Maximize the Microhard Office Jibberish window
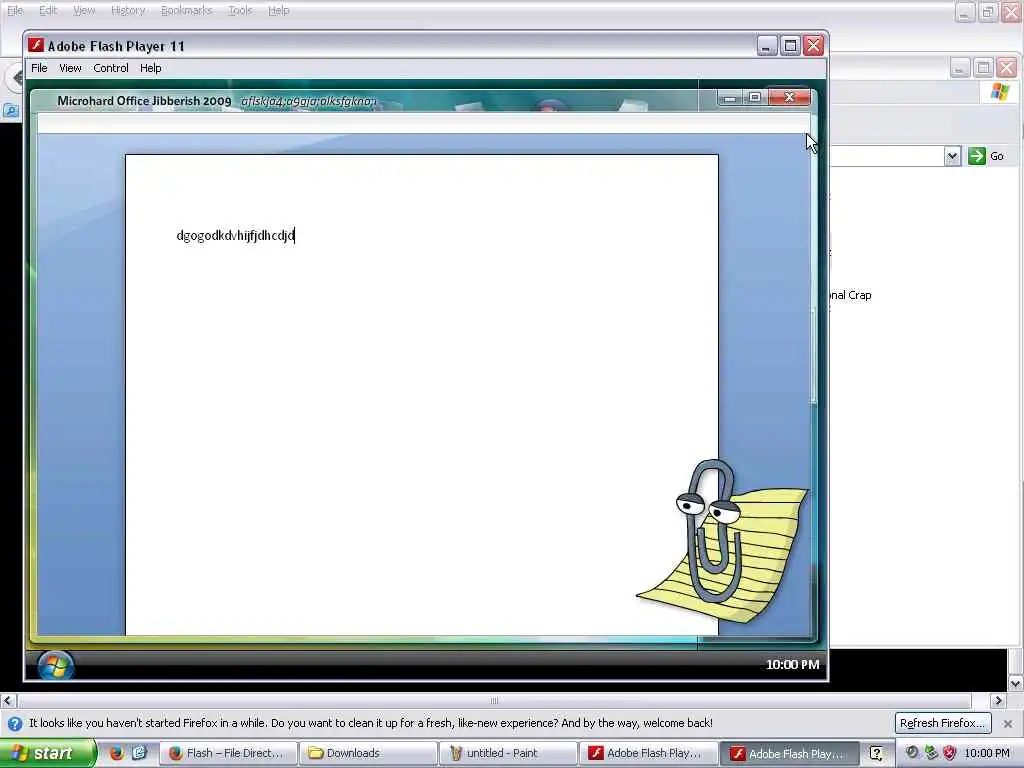This screenshot has height=768, width=1024. (755, 97)
